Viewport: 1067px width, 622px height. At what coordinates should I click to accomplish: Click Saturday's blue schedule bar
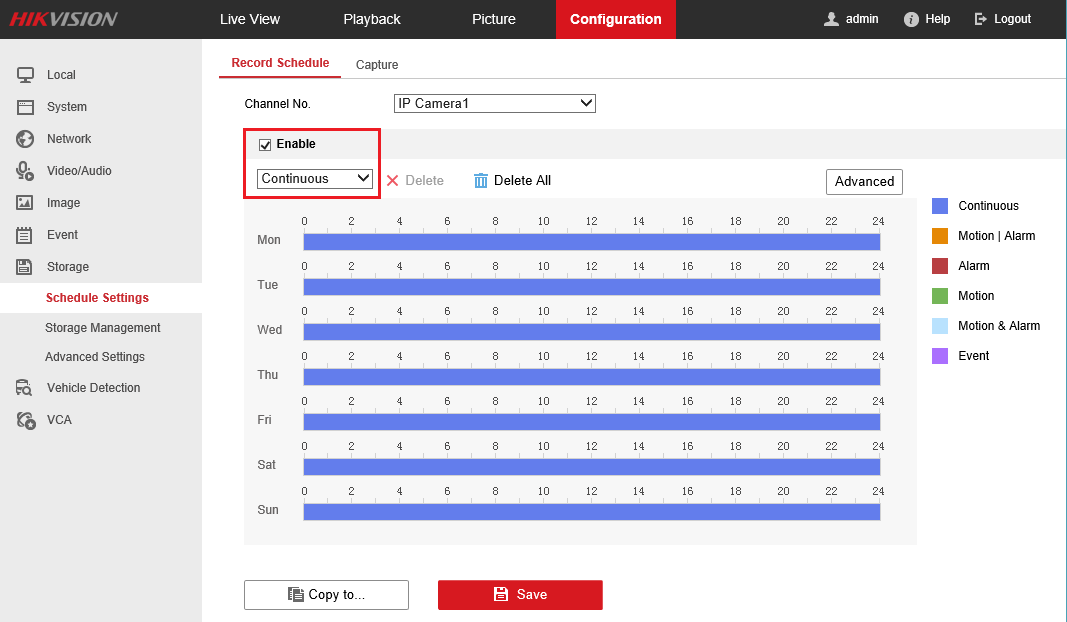[591, 467]
